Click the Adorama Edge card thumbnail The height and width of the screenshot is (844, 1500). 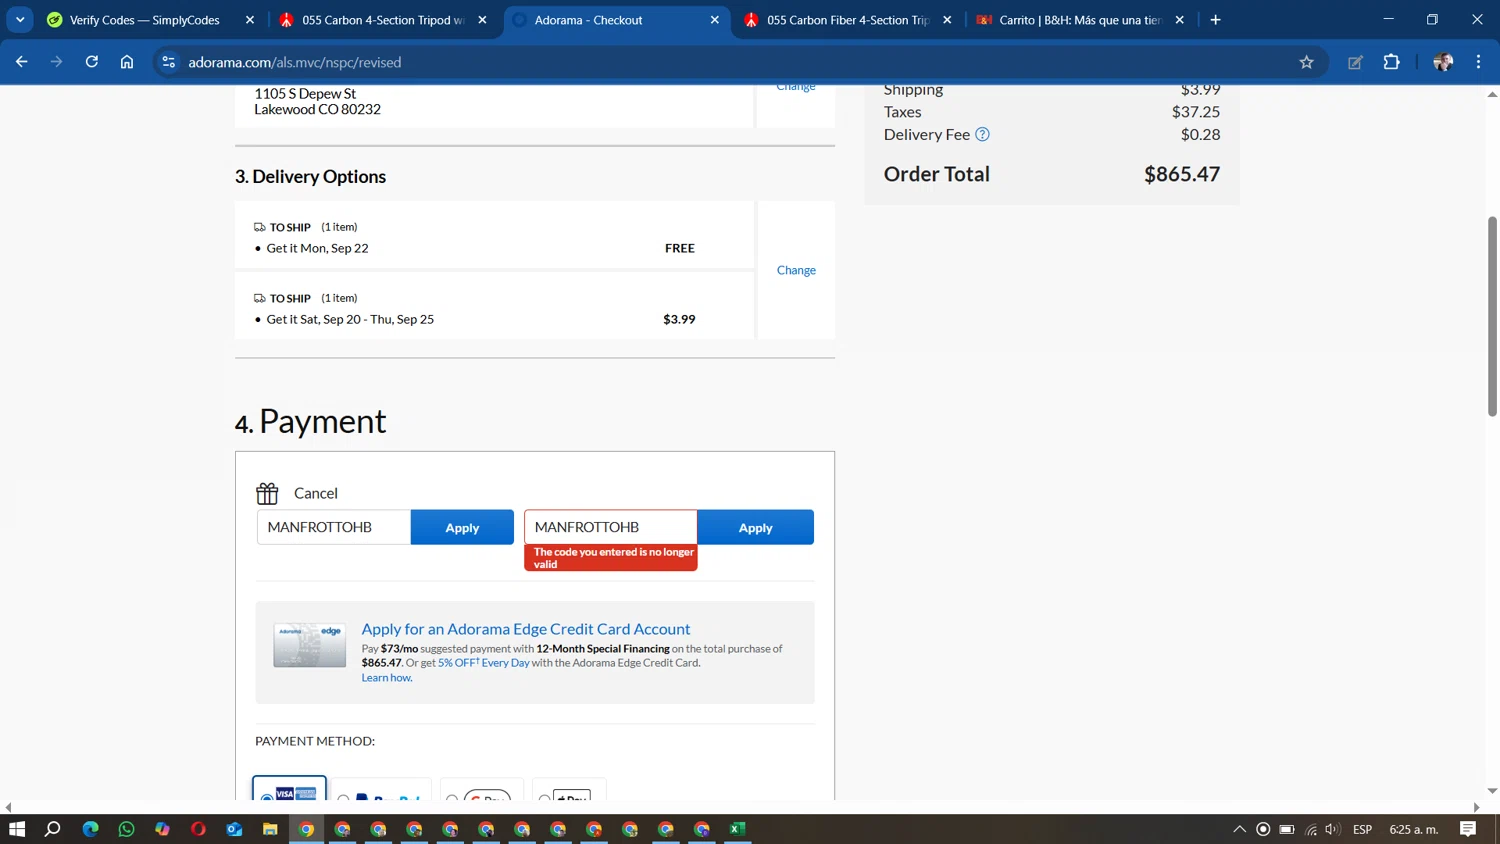310,646
